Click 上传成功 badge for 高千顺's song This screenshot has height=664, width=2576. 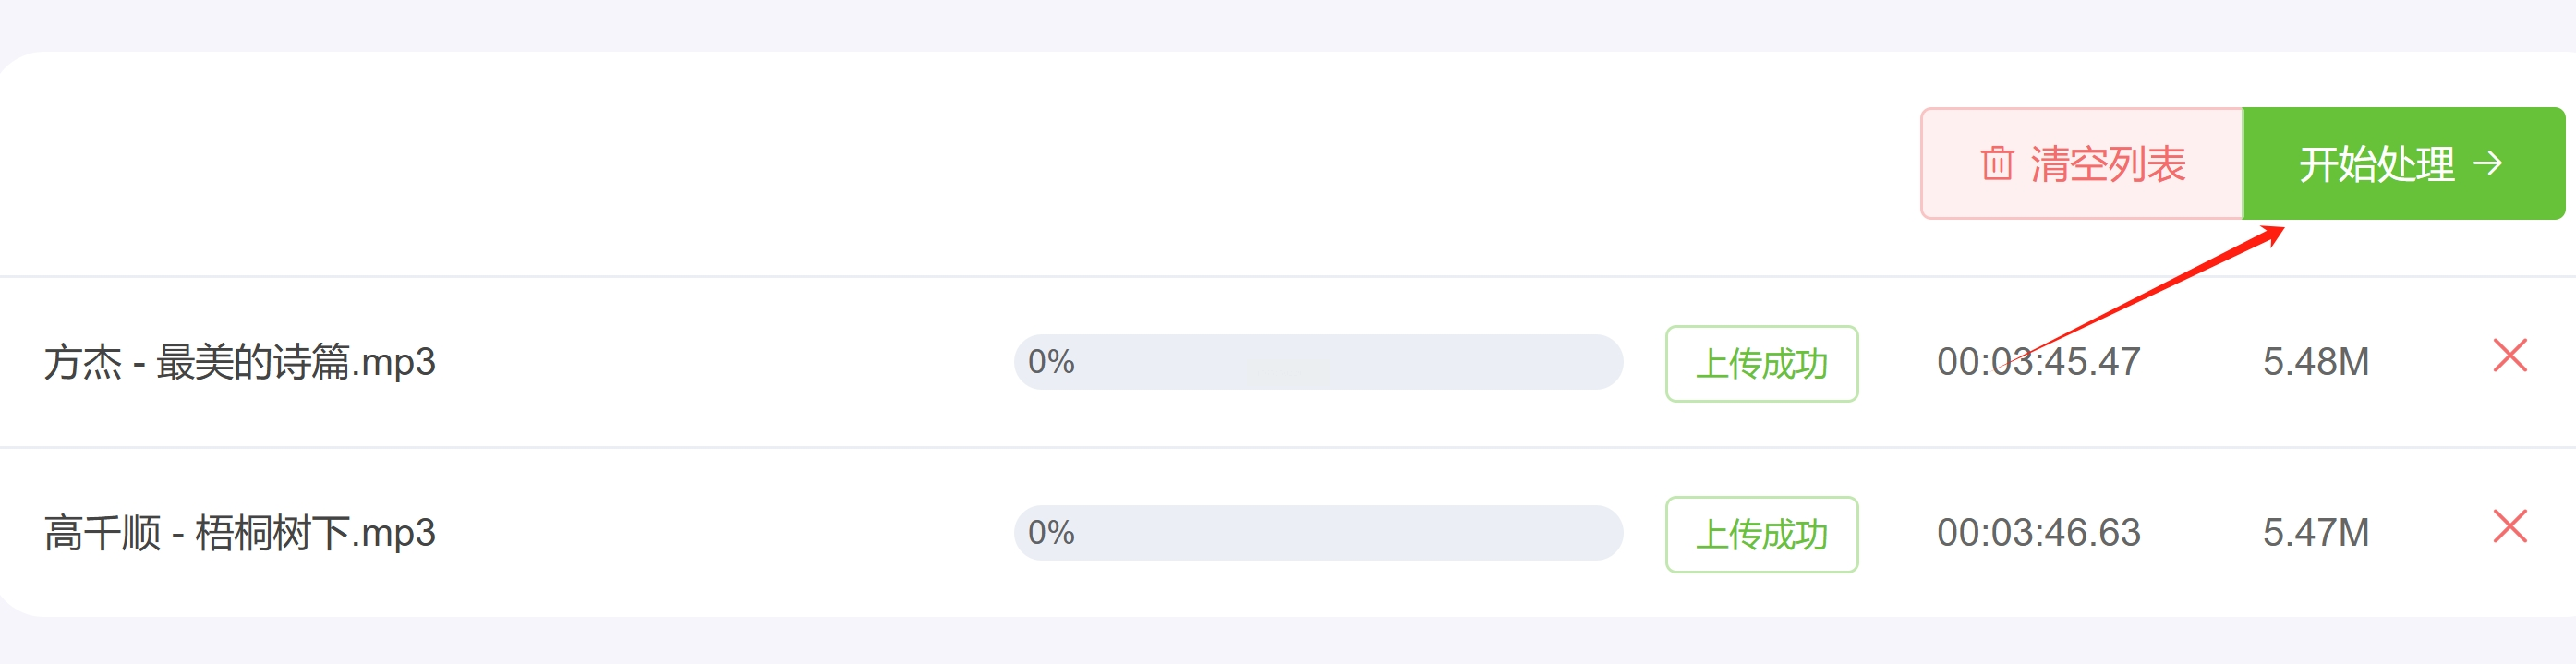point(1761,535)
